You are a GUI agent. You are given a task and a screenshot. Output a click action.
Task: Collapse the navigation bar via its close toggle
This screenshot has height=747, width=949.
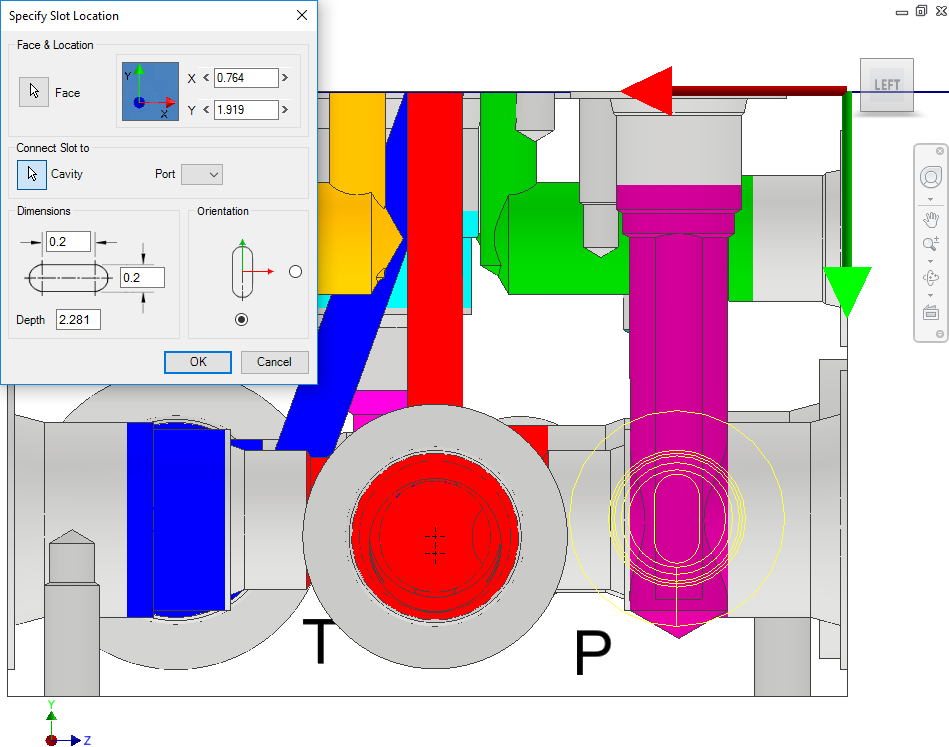(x=940, y=151)
